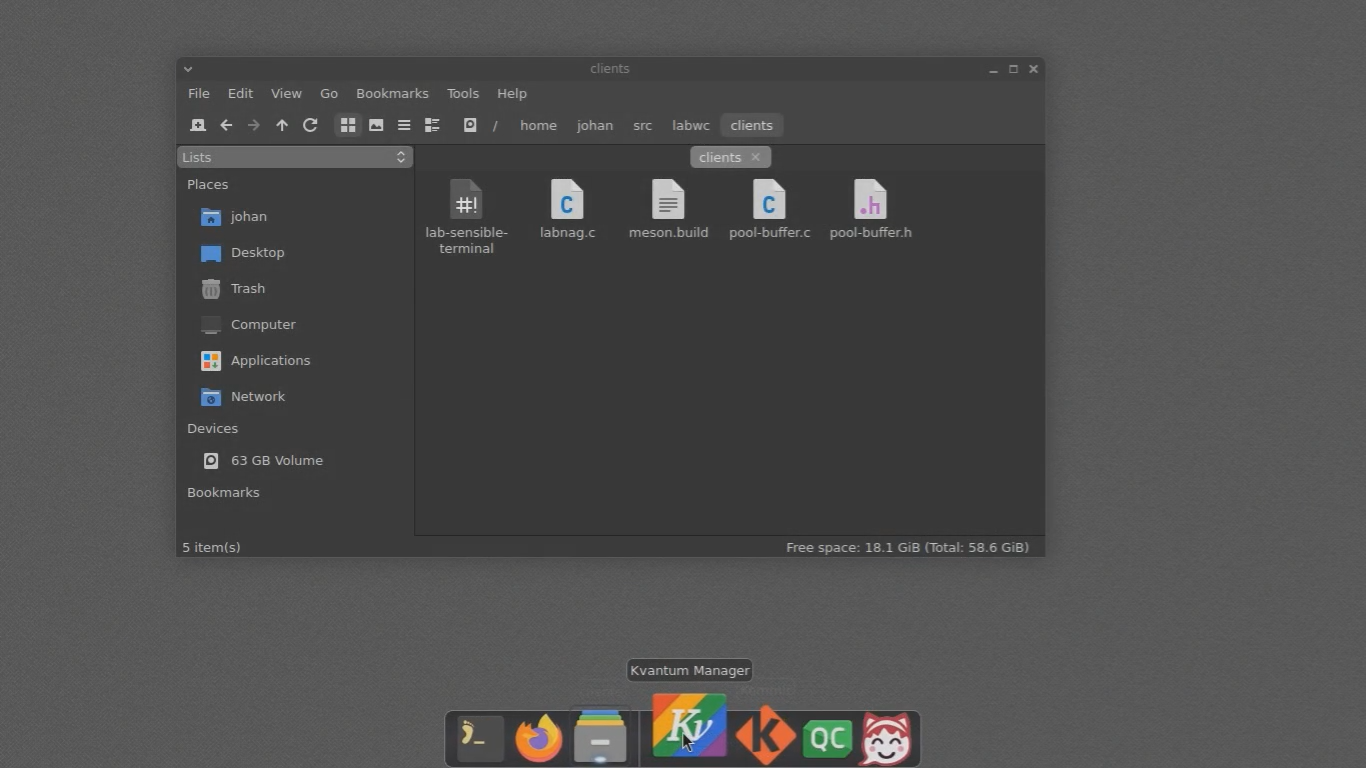Image resolution: width=1366 pixels, height=768 pixels.
Task: Select the pool-buffer.h file
Action: pyautogui.click(x=870, y=211)
